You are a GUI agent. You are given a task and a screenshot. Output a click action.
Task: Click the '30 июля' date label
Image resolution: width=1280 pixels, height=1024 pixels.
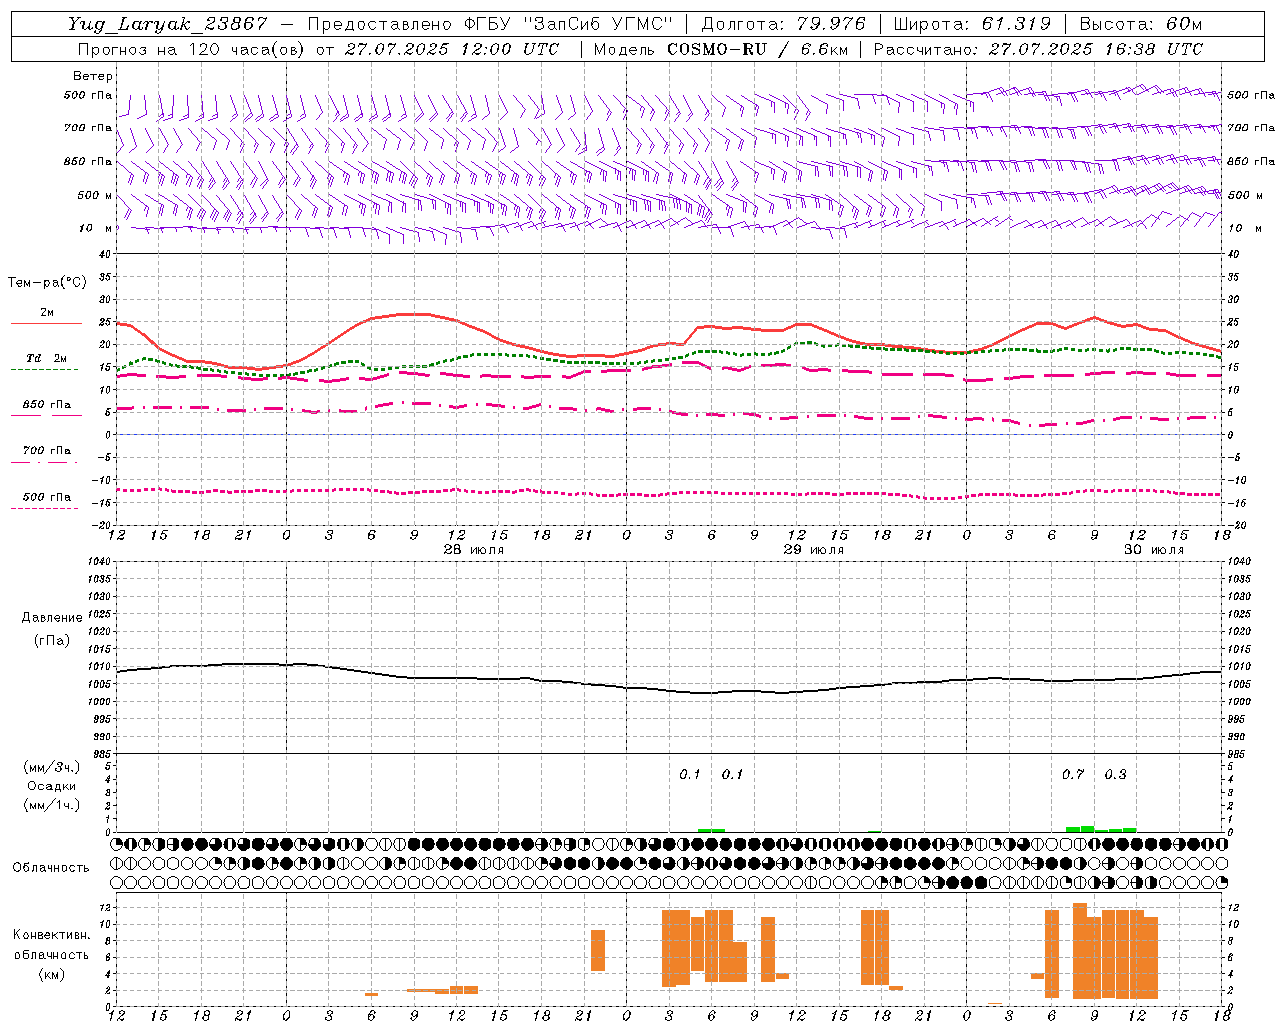pyautogui.click(x=1154, y=550)
